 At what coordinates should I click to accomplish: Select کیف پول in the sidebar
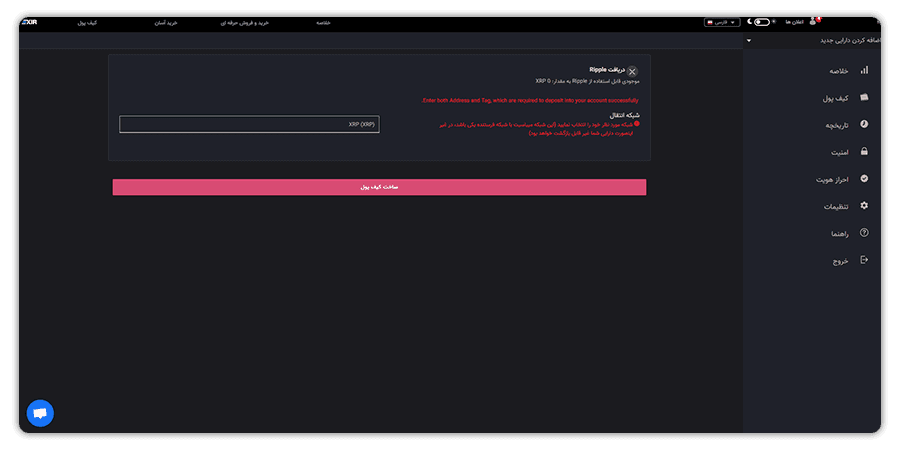tap(836, 99)
